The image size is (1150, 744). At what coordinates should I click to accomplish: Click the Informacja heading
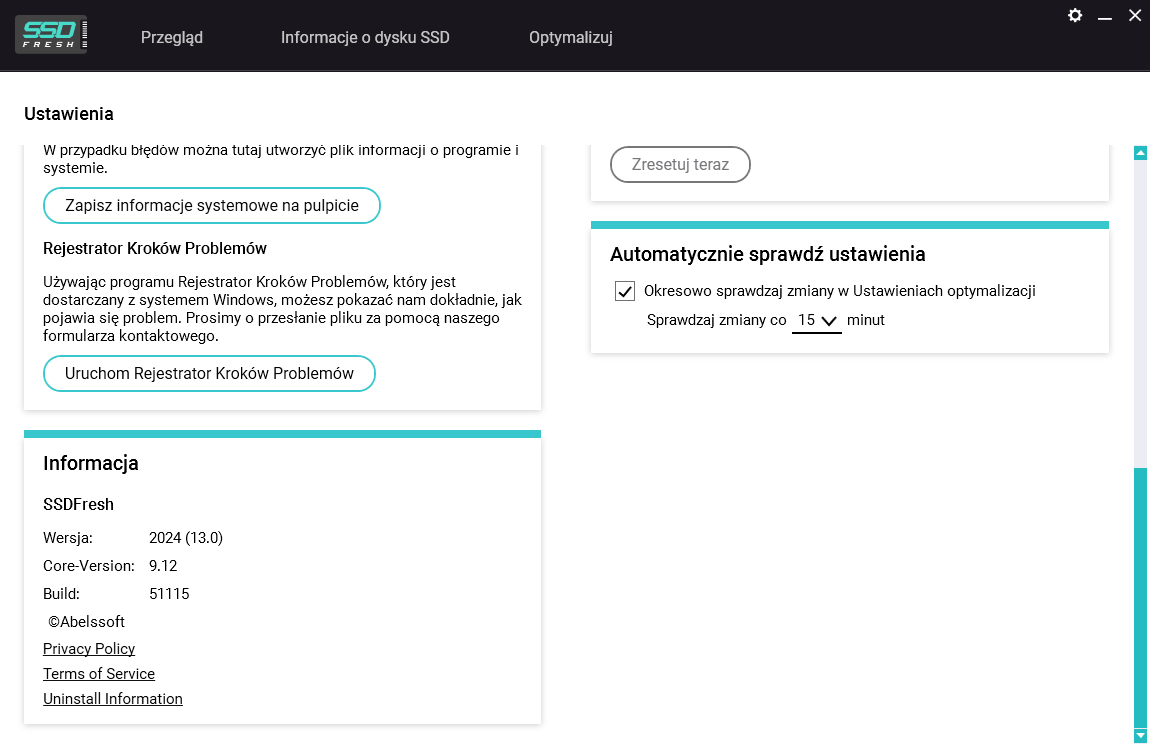point(91,463)
